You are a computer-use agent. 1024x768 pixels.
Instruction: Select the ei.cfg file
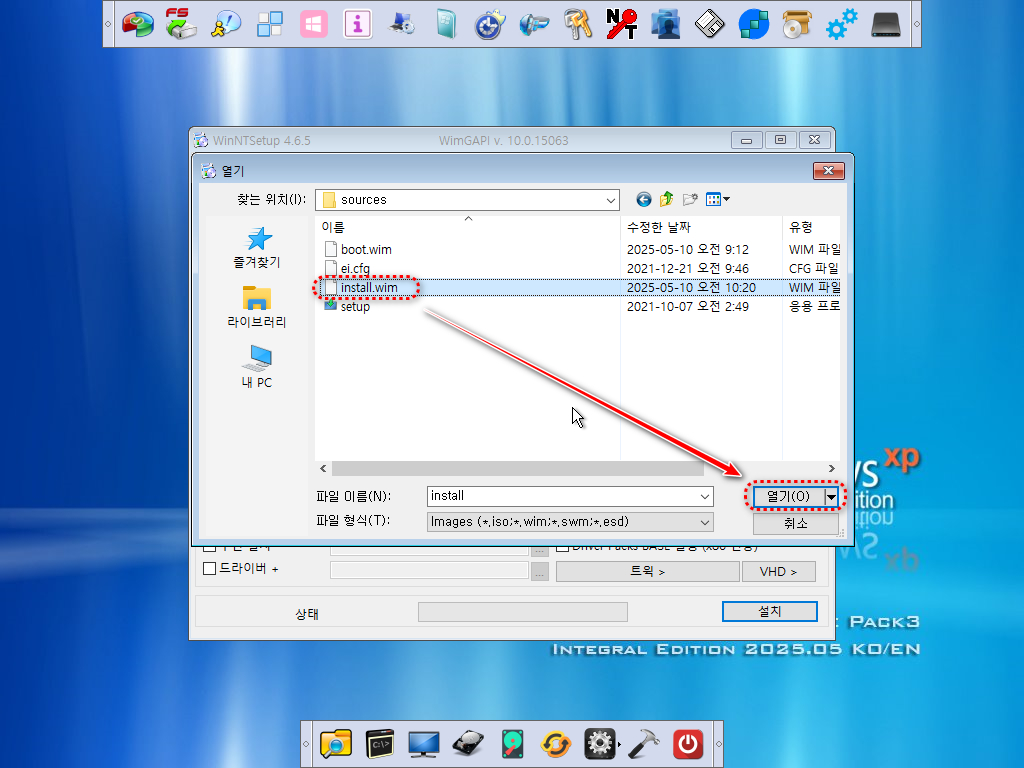[355, 268]
